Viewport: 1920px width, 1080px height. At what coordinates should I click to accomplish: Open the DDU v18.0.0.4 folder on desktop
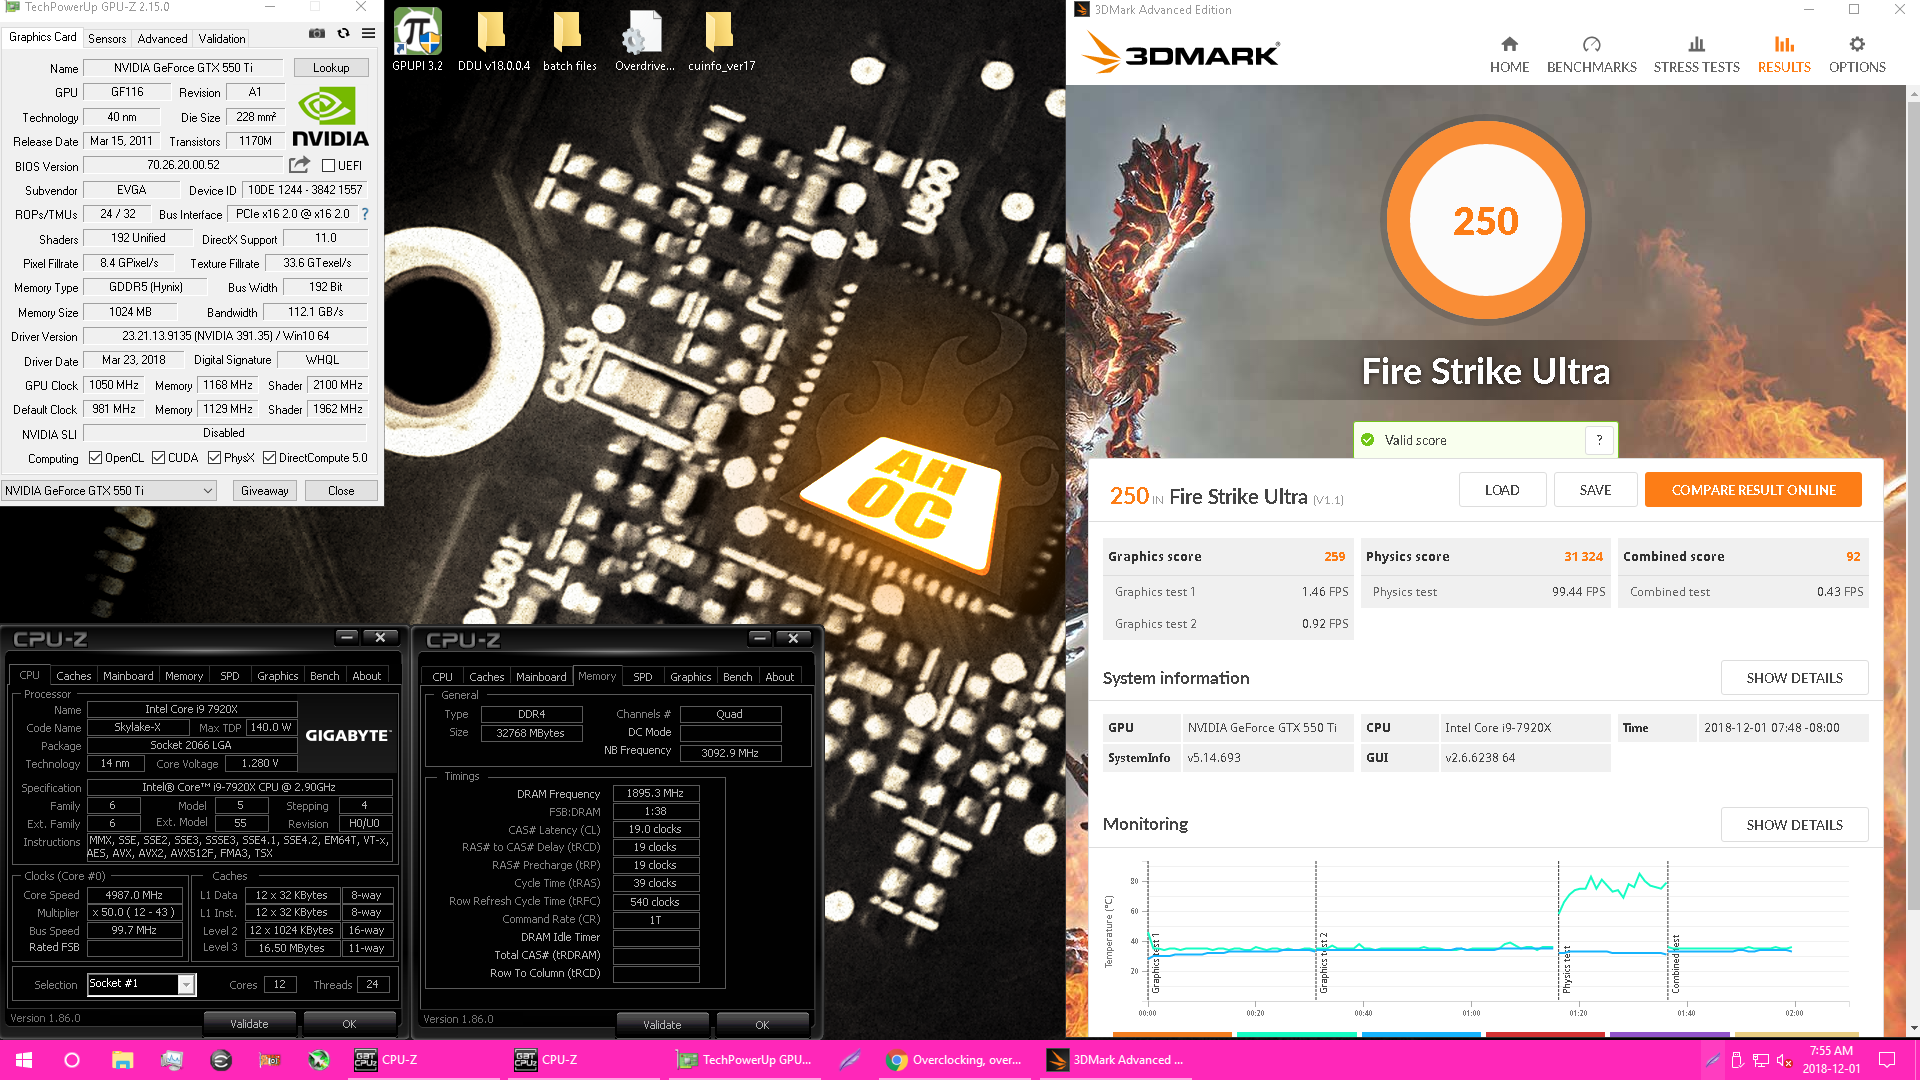coord(493,40)
